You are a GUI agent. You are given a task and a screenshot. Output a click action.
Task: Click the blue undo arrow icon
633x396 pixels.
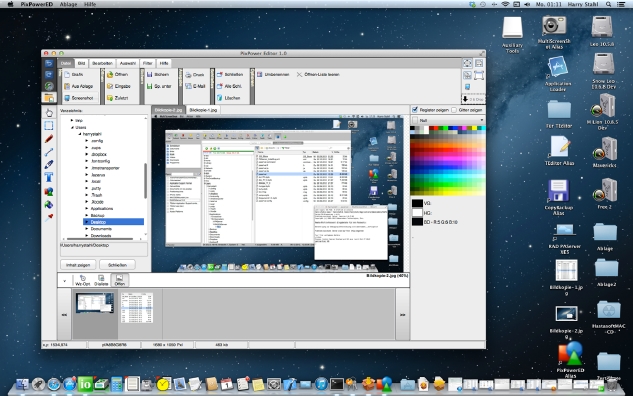click(x=49, y=63)
